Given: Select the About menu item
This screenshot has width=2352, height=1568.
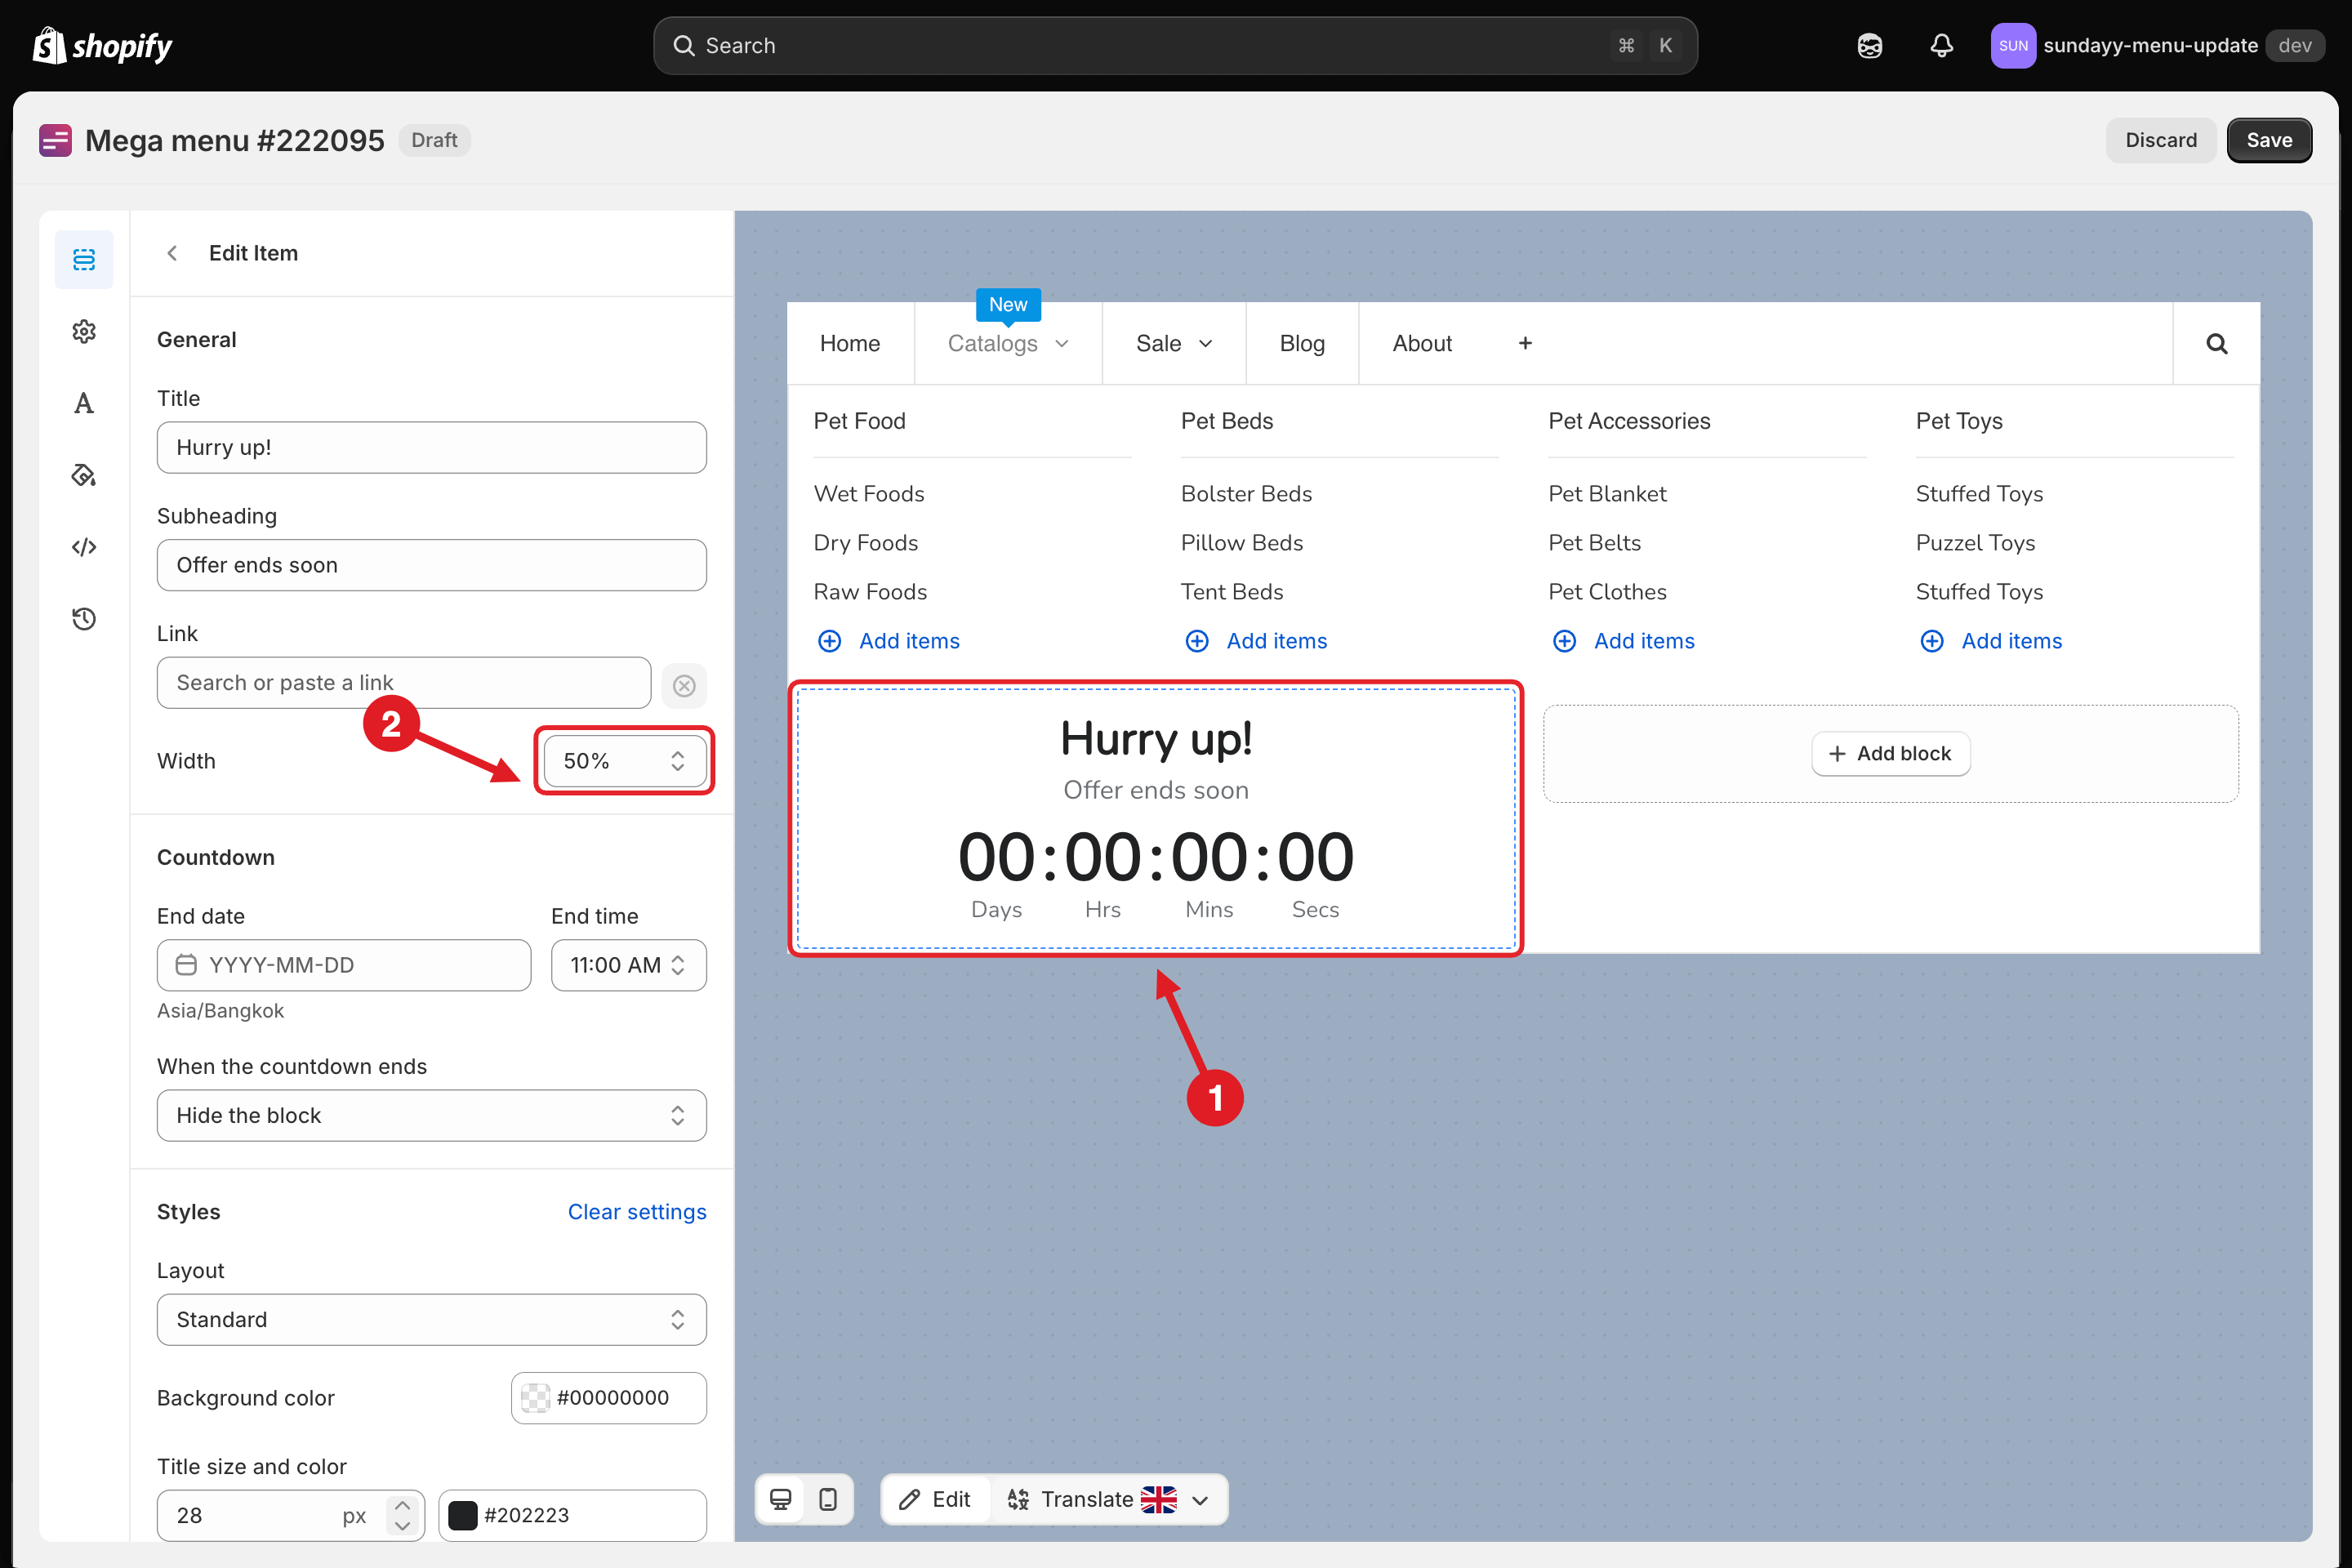Looking at the screenshot, I should click(1422, 343).
